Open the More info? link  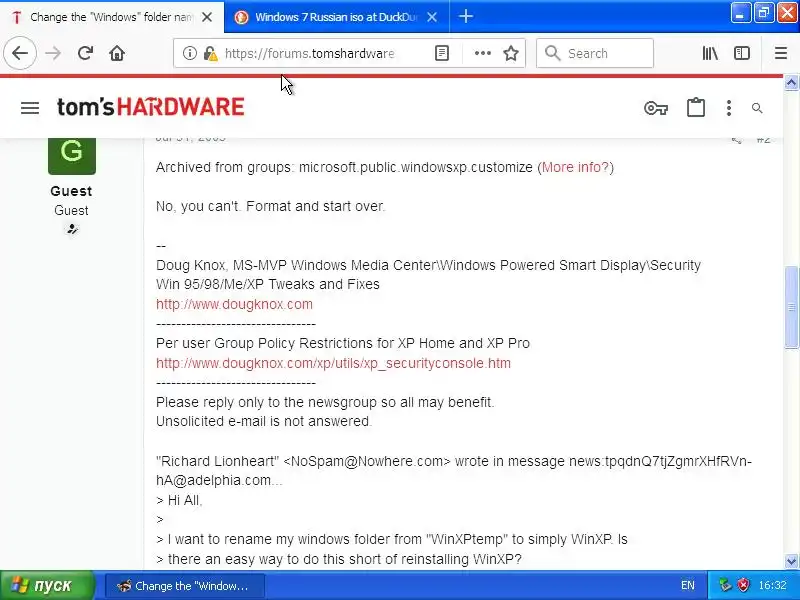click(x=576, y=167)
